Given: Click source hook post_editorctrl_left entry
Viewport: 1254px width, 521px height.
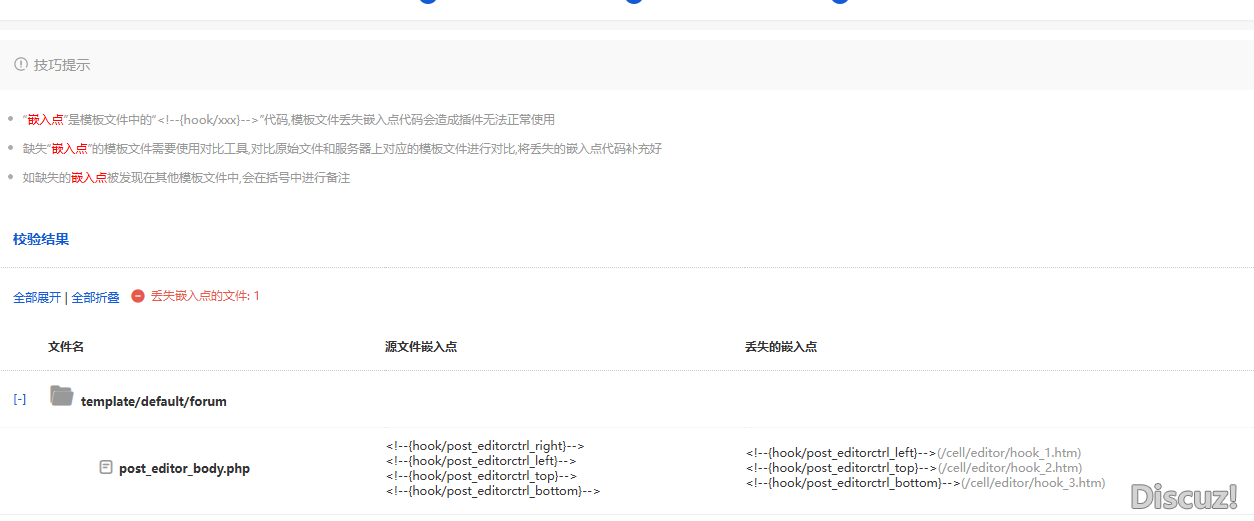Looking at the screenshot, I should [x=481, y=461].
